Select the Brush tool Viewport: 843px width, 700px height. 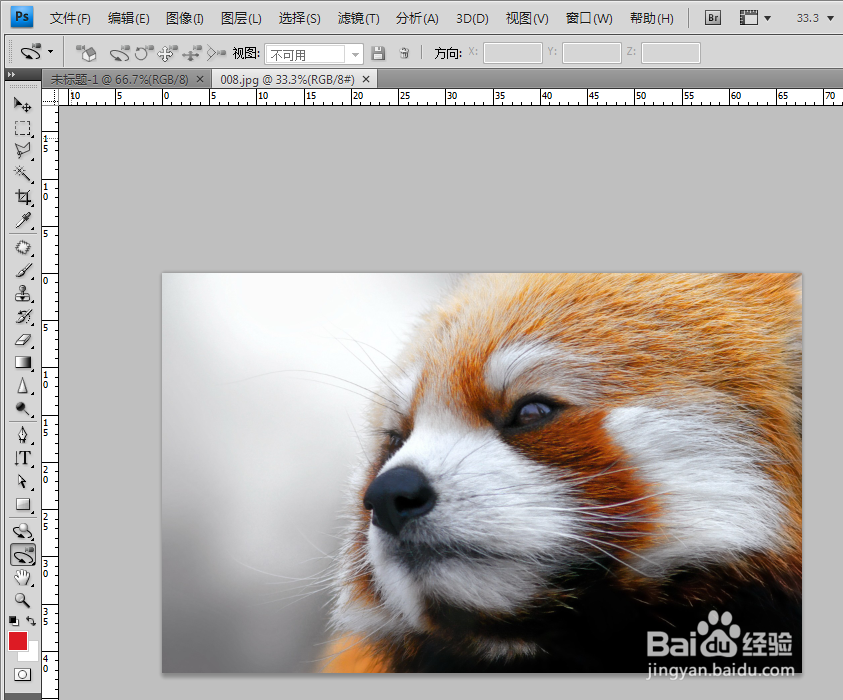23,270
